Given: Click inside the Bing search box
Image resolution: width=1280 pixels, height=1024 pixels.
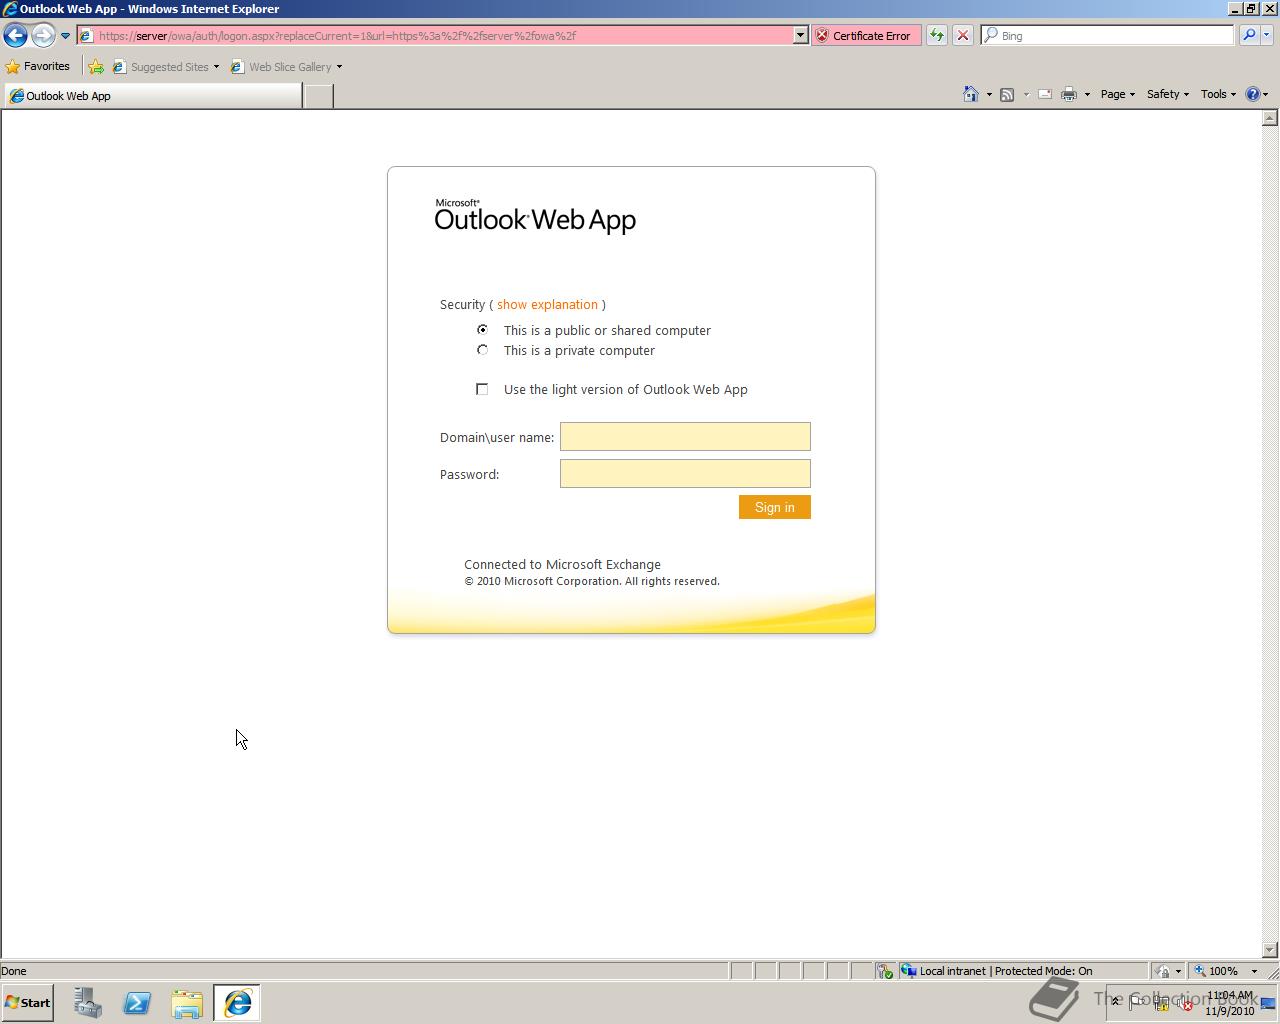Looking at the screenshot, I should click(1108, 36).
